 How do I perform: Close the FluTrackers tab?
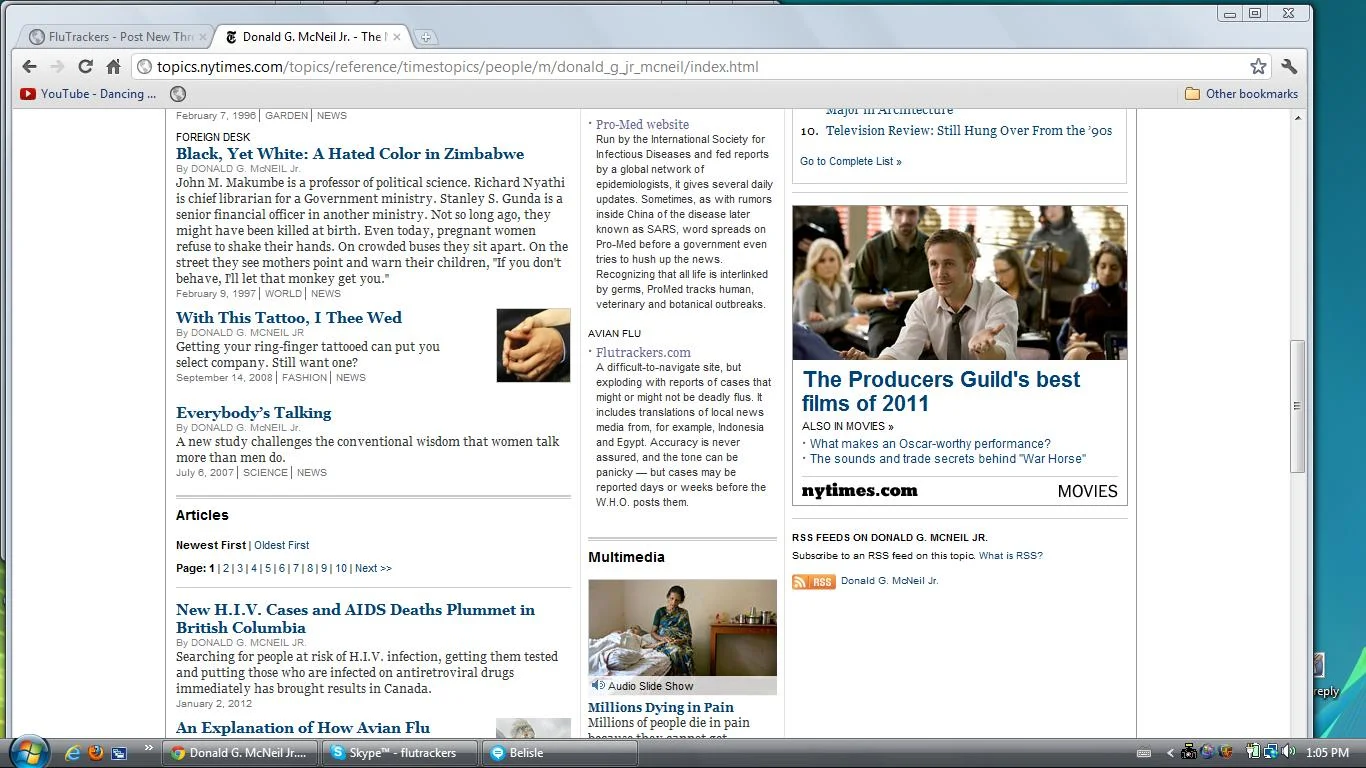[x=203, y=37]
